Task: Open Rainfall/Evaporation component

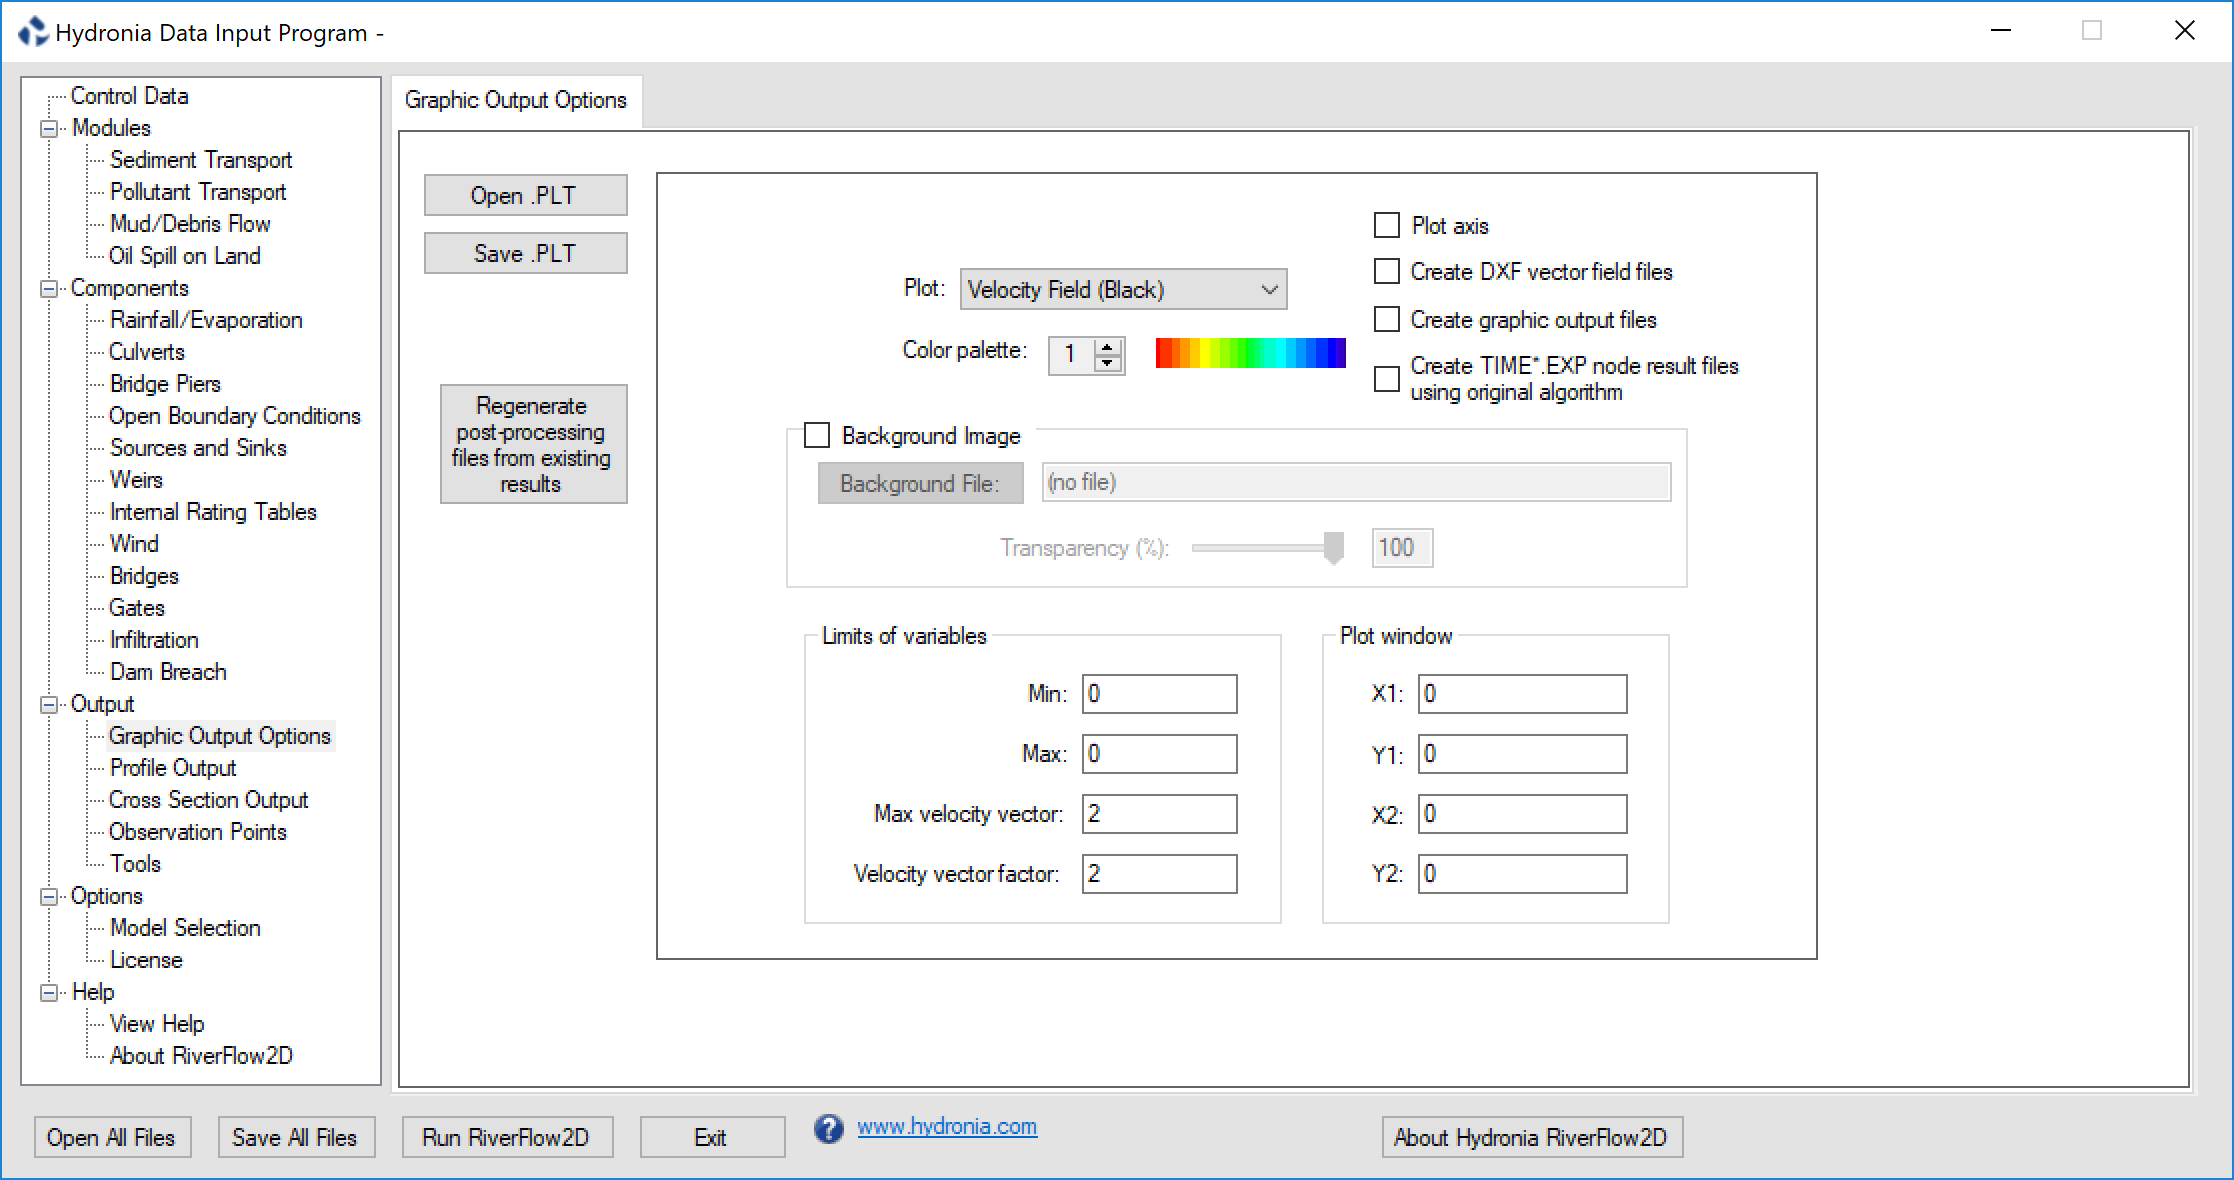Action: [206, 320]
